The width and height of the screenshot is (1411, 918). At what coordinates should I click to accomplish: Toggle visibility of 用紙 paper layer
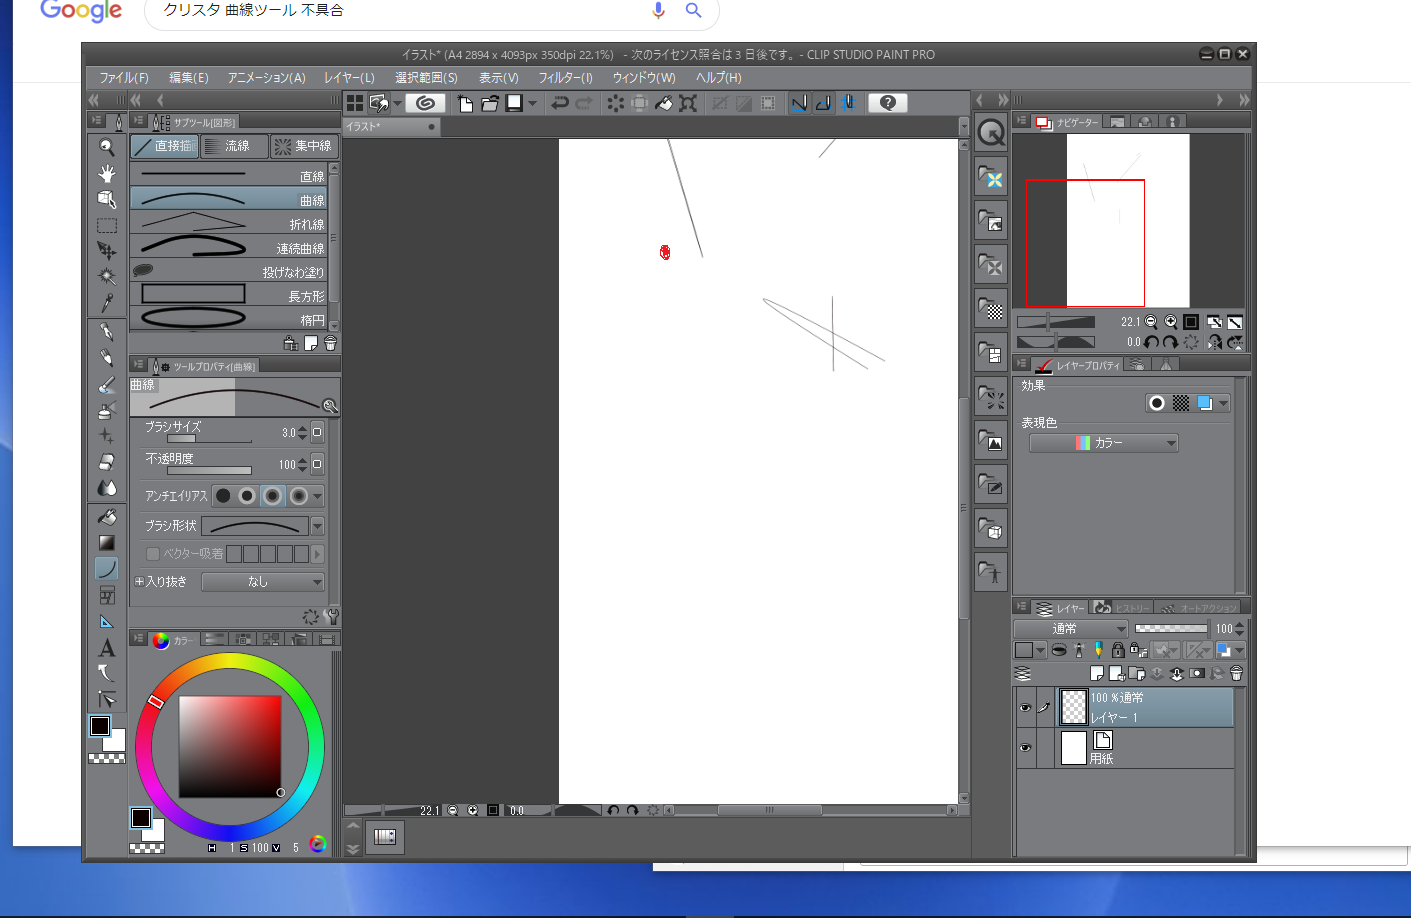pyautogui.click(x=1025, y=748)
